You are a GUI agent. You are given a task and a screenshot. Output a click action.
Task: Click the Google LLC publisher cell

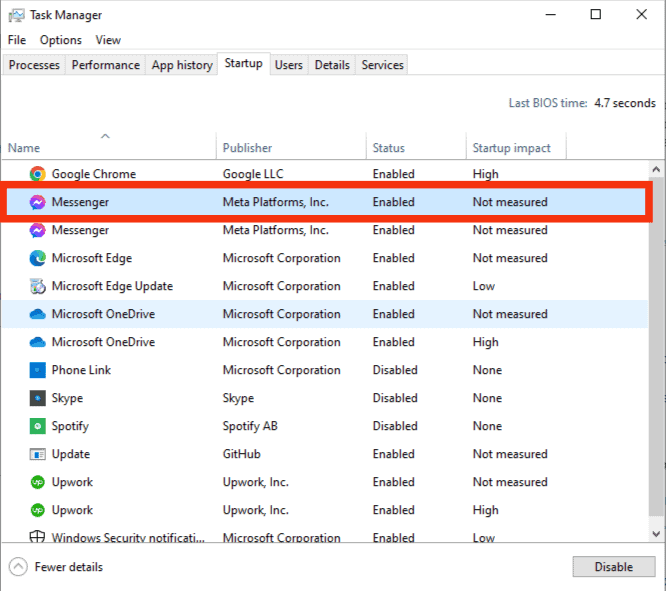(253, 174)
